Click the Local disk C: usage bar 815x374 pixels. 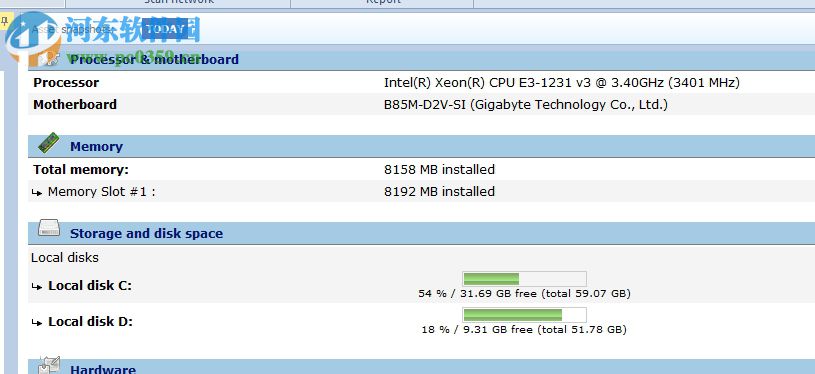[x=524, y=279]
